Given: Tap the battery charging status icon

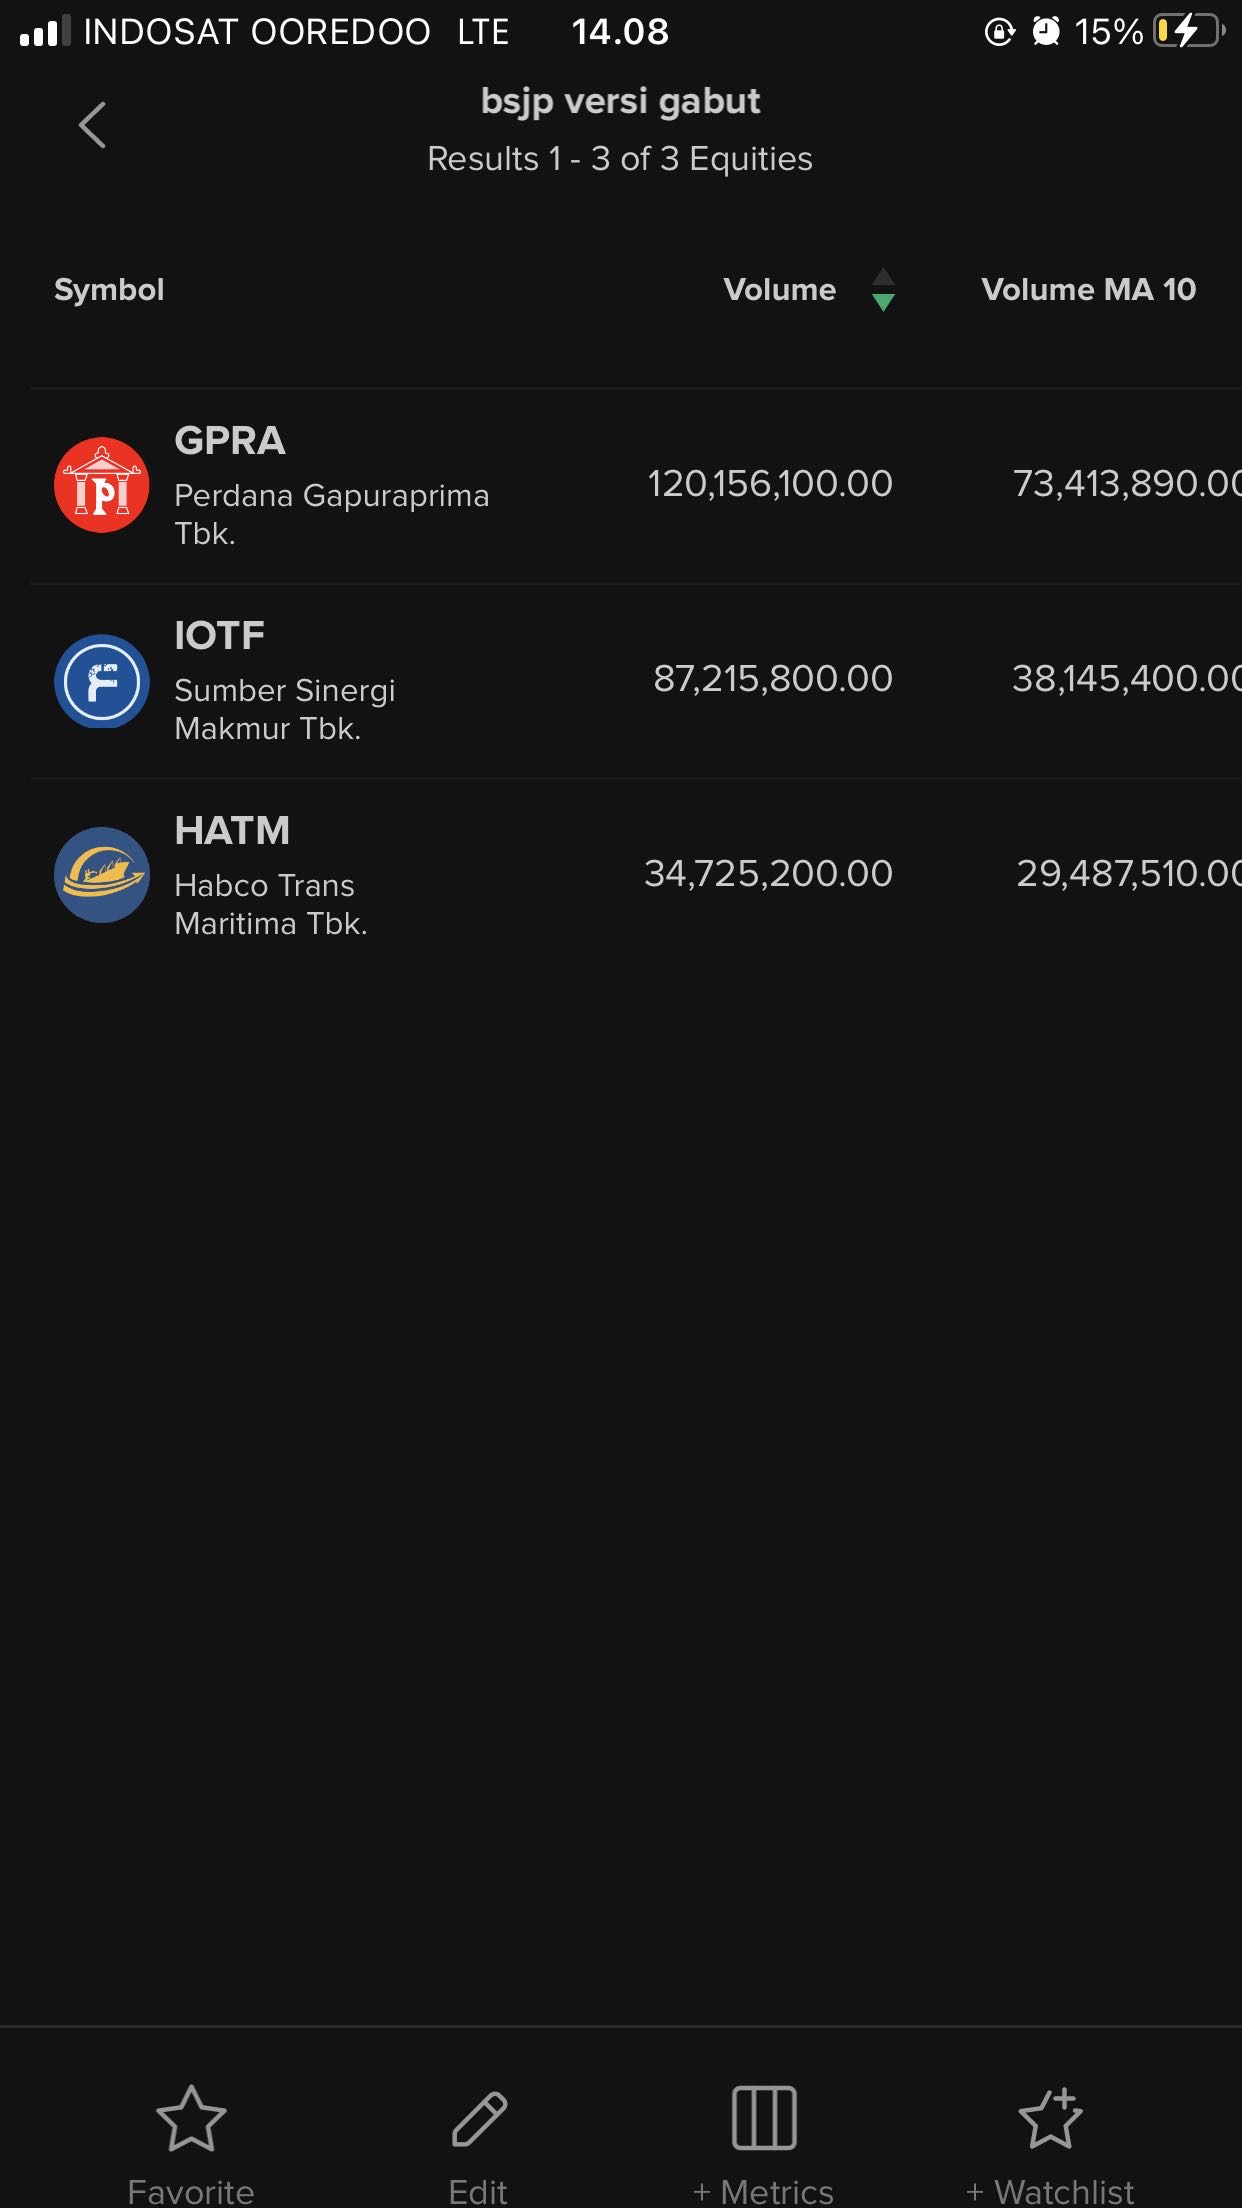Looking at the screenshot, I should click(1188, 32).
